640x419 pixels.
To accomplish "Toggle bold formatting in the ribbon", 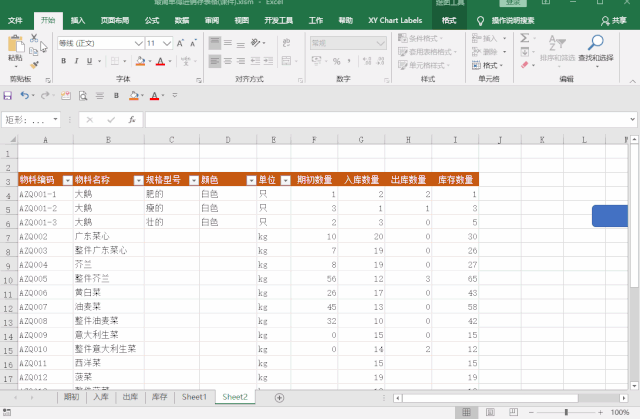I will (x=62, y=61).
